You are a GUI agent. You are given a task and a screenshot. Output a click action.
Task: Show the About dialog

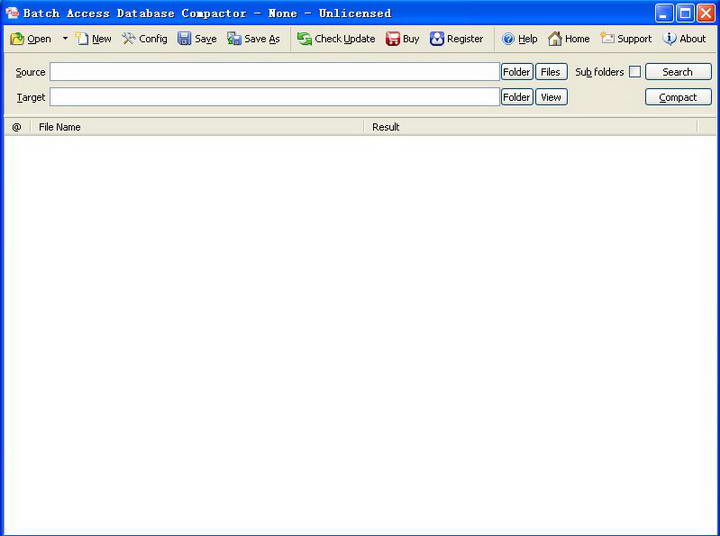pos(684,39)
